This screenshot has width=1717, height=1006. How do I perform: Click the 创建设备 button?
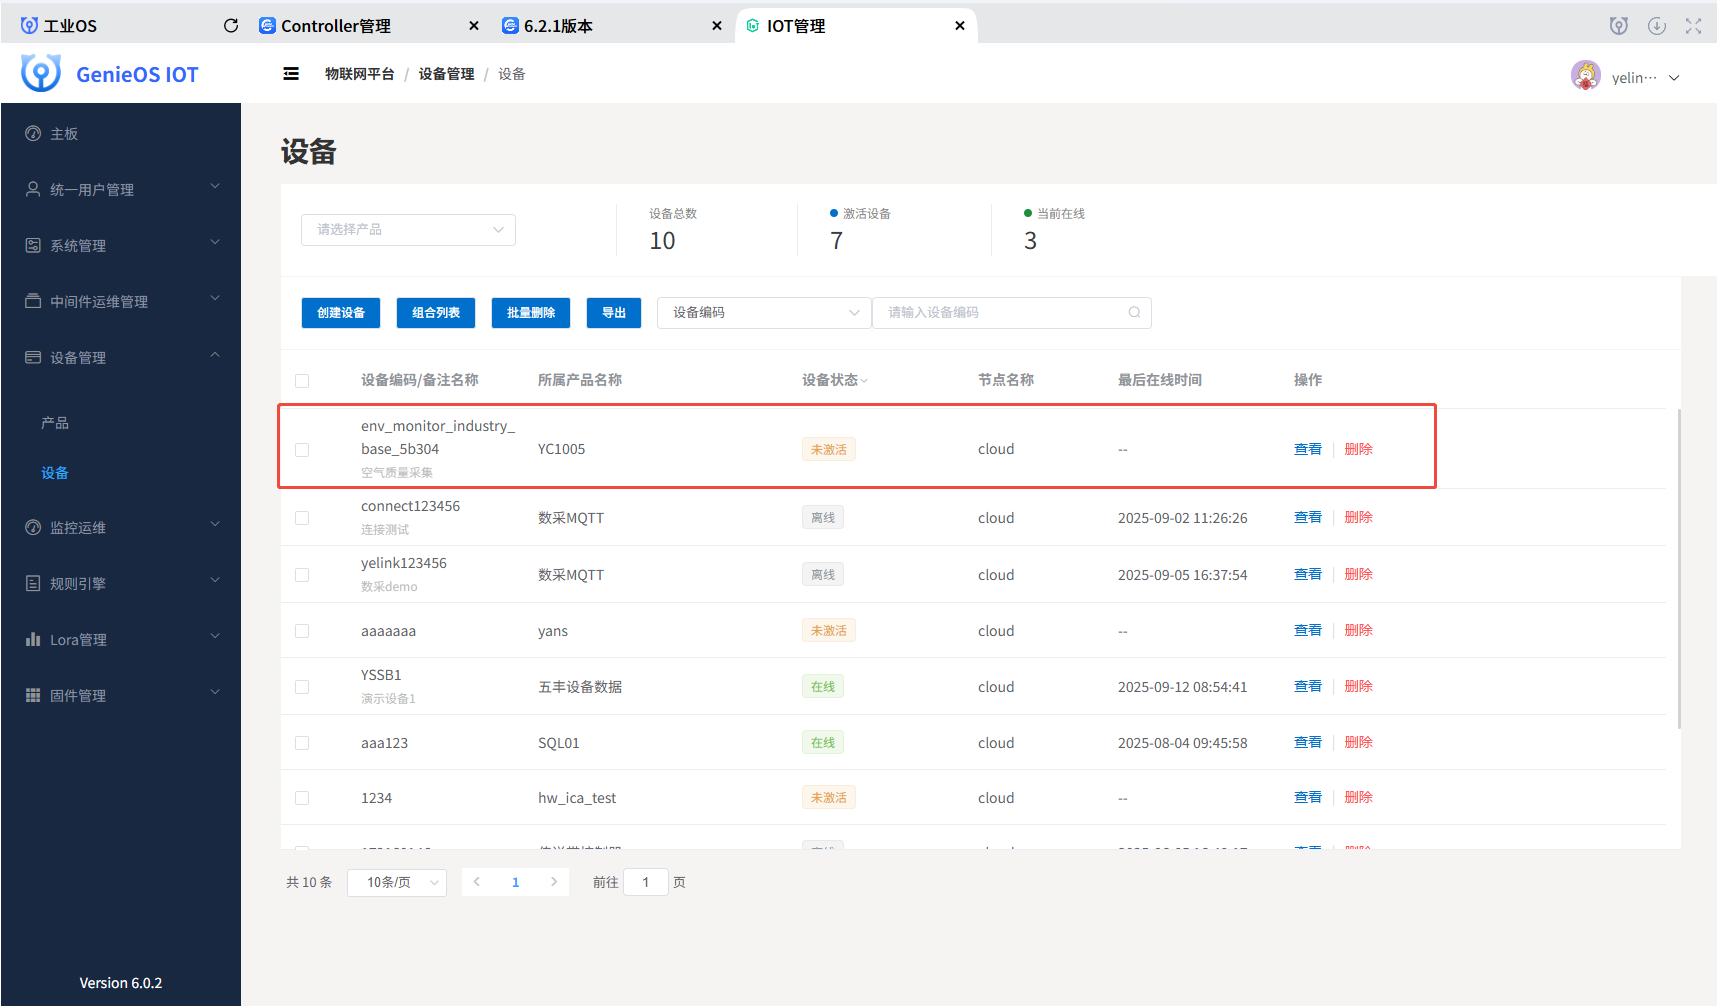coord(341,313)
